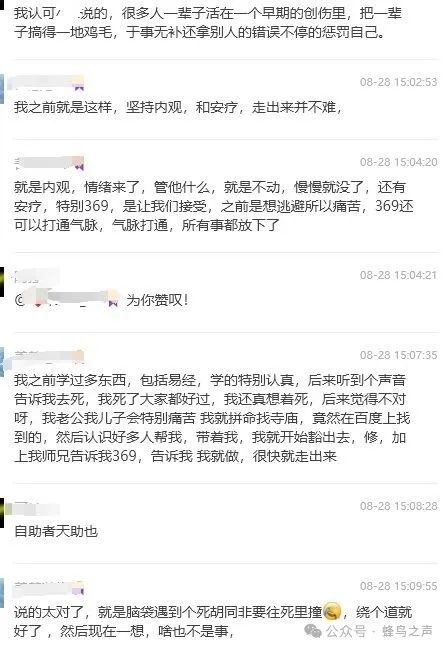
Task: Click the purple badge beside the 15:09:55 username
Action: (x=79, y=590)
